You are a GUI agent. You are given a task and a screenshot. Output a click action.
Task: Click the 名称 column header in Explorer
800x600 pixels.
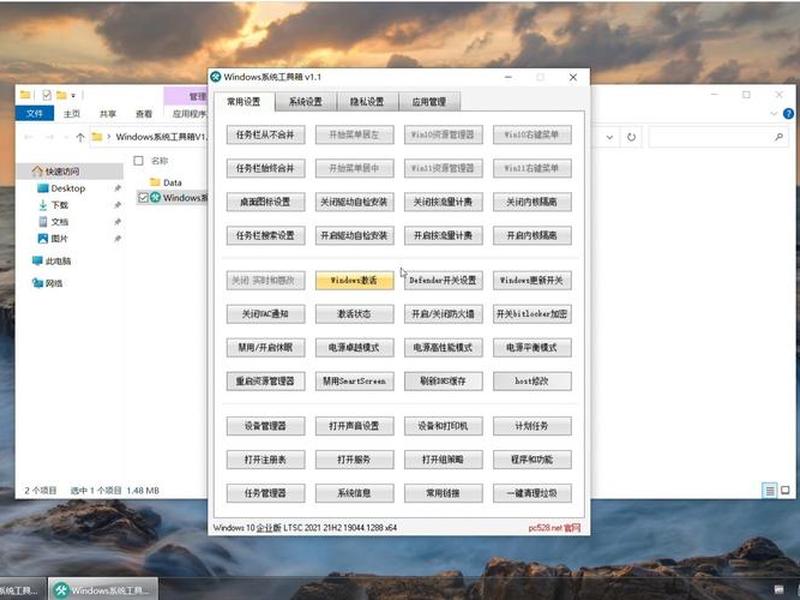[160, 161]
